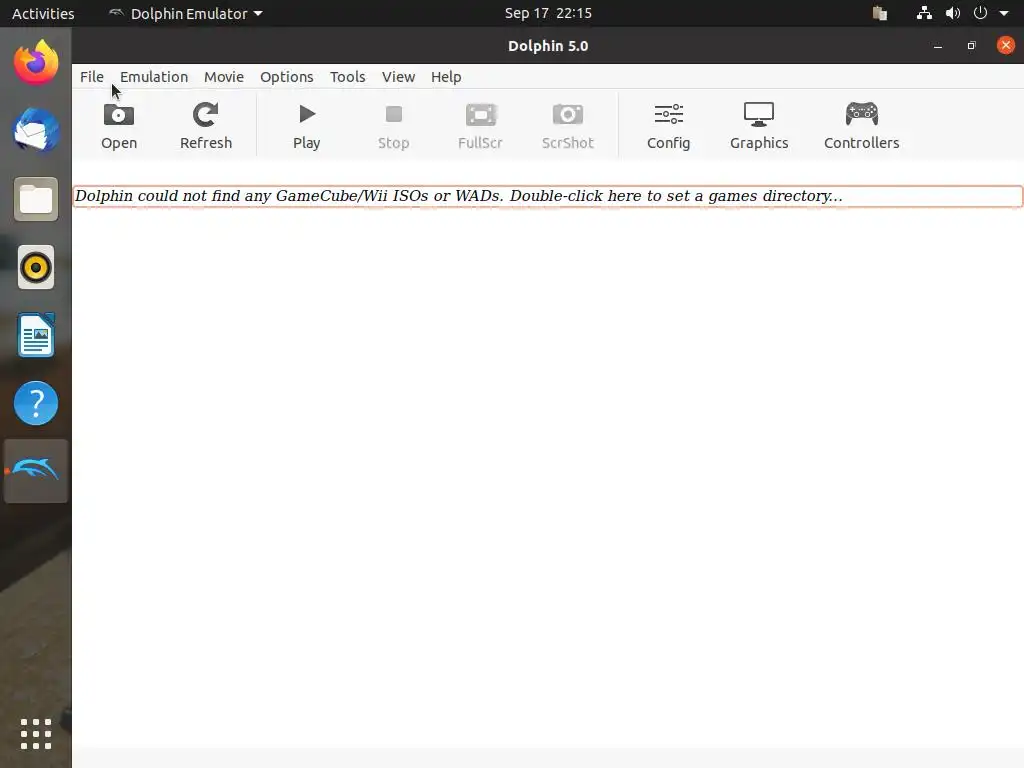Screen dimensions: 1024x768
Task: Click the message to set games directory
Action: coord(547,196)
